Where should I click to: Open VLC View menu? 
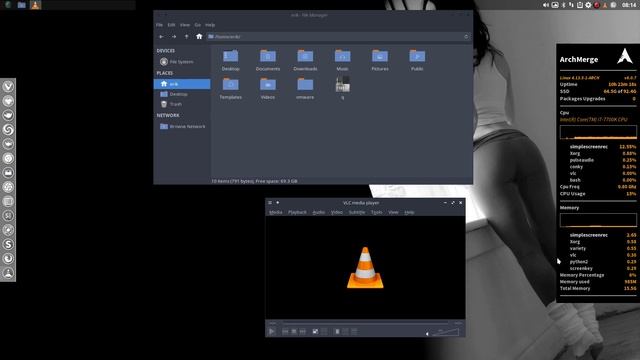point(393,212)
